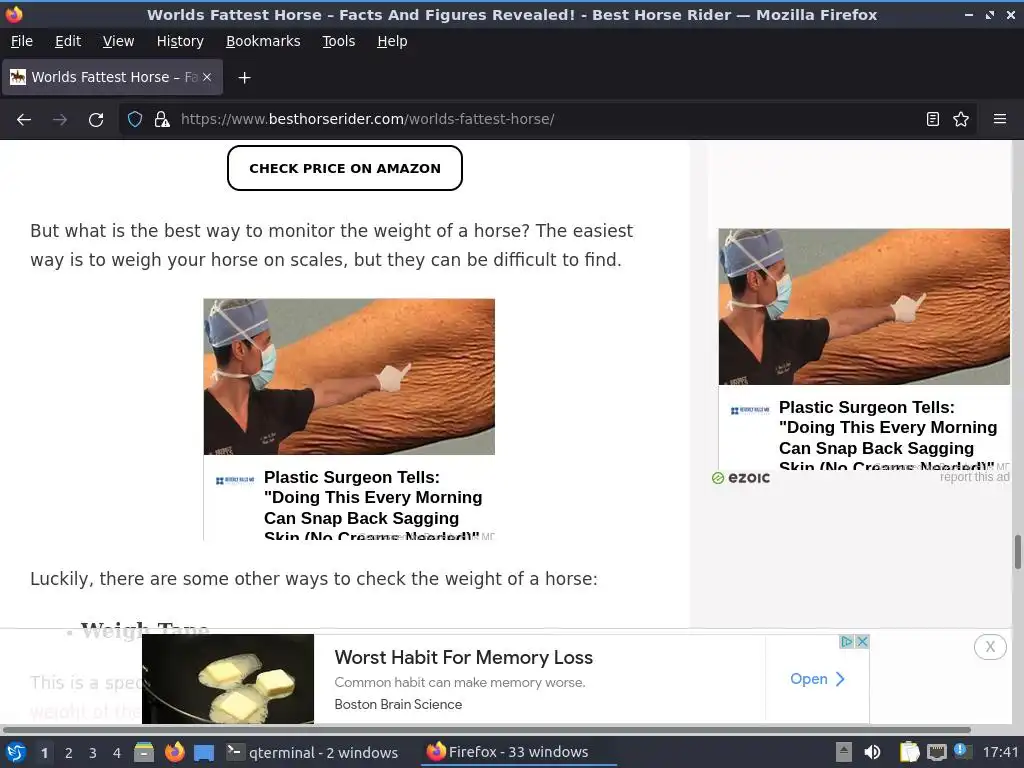Click network monitor tray icon

936,752
